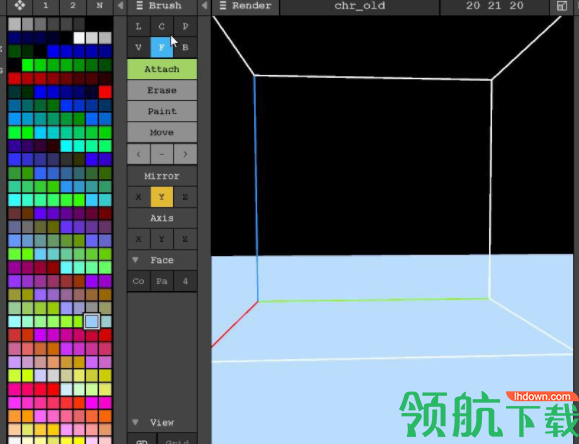579x444 pixels.
Task: Switch to Paint mode
Action: coord(162,111)
